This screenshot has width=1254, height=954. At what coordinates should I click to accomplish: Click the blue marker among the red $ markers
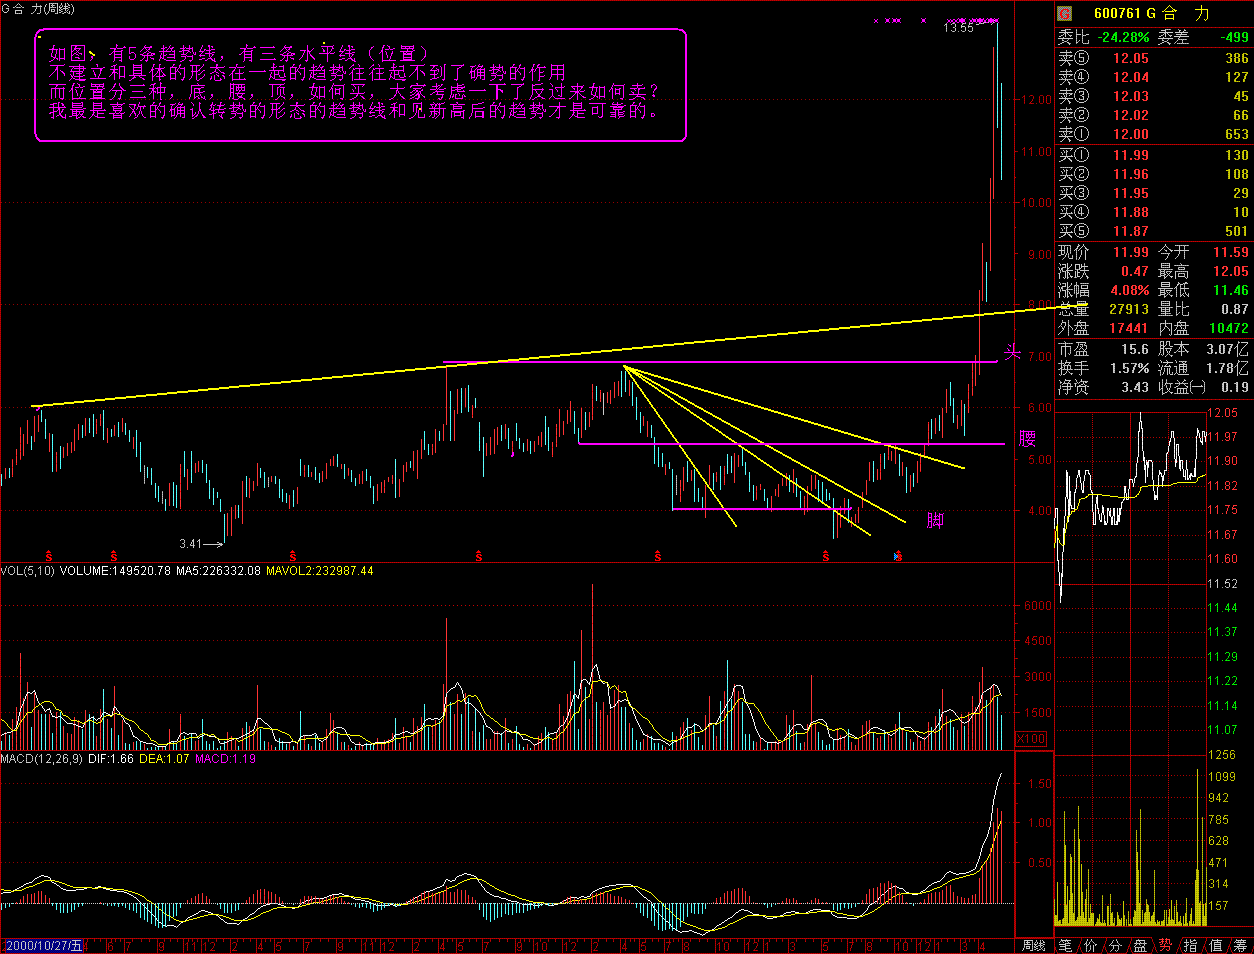point(898,556)
